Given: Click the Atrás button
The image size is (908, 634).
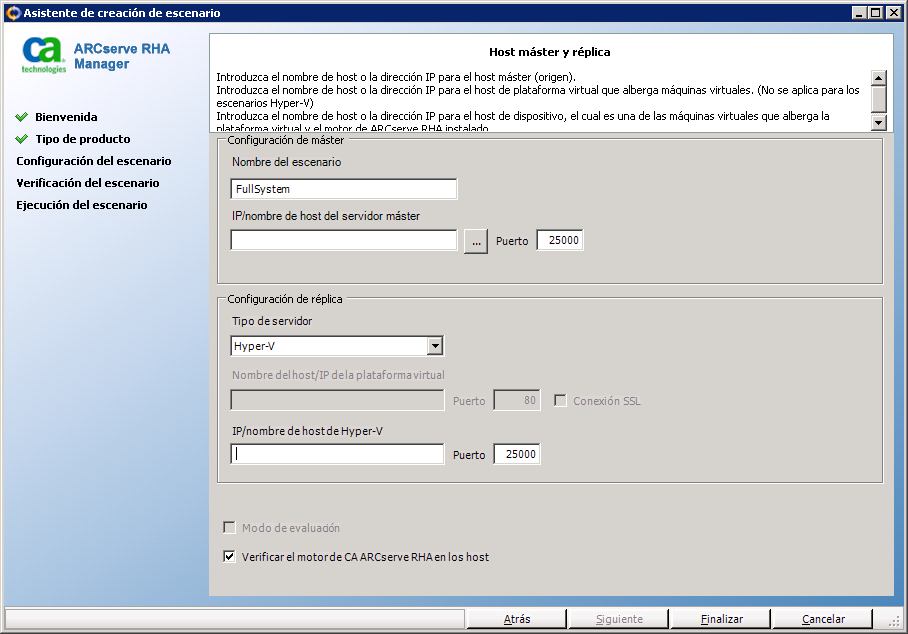Looking at the screenshot, I should (517, 618).
